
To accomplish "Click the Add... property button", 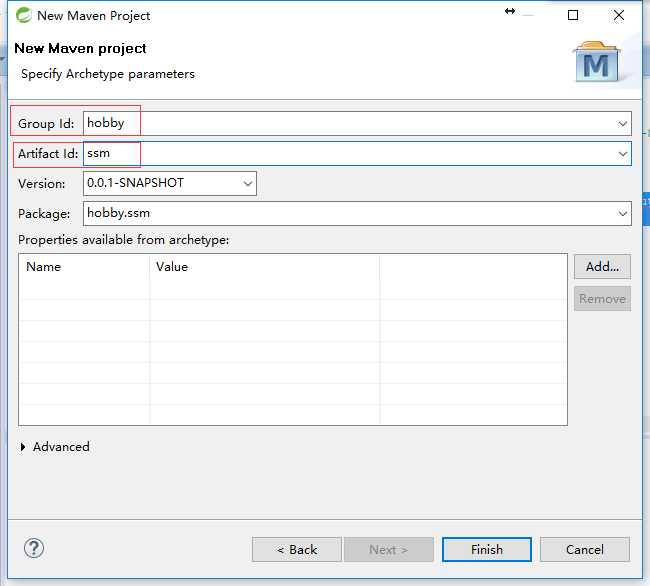I will coord(602,266).
